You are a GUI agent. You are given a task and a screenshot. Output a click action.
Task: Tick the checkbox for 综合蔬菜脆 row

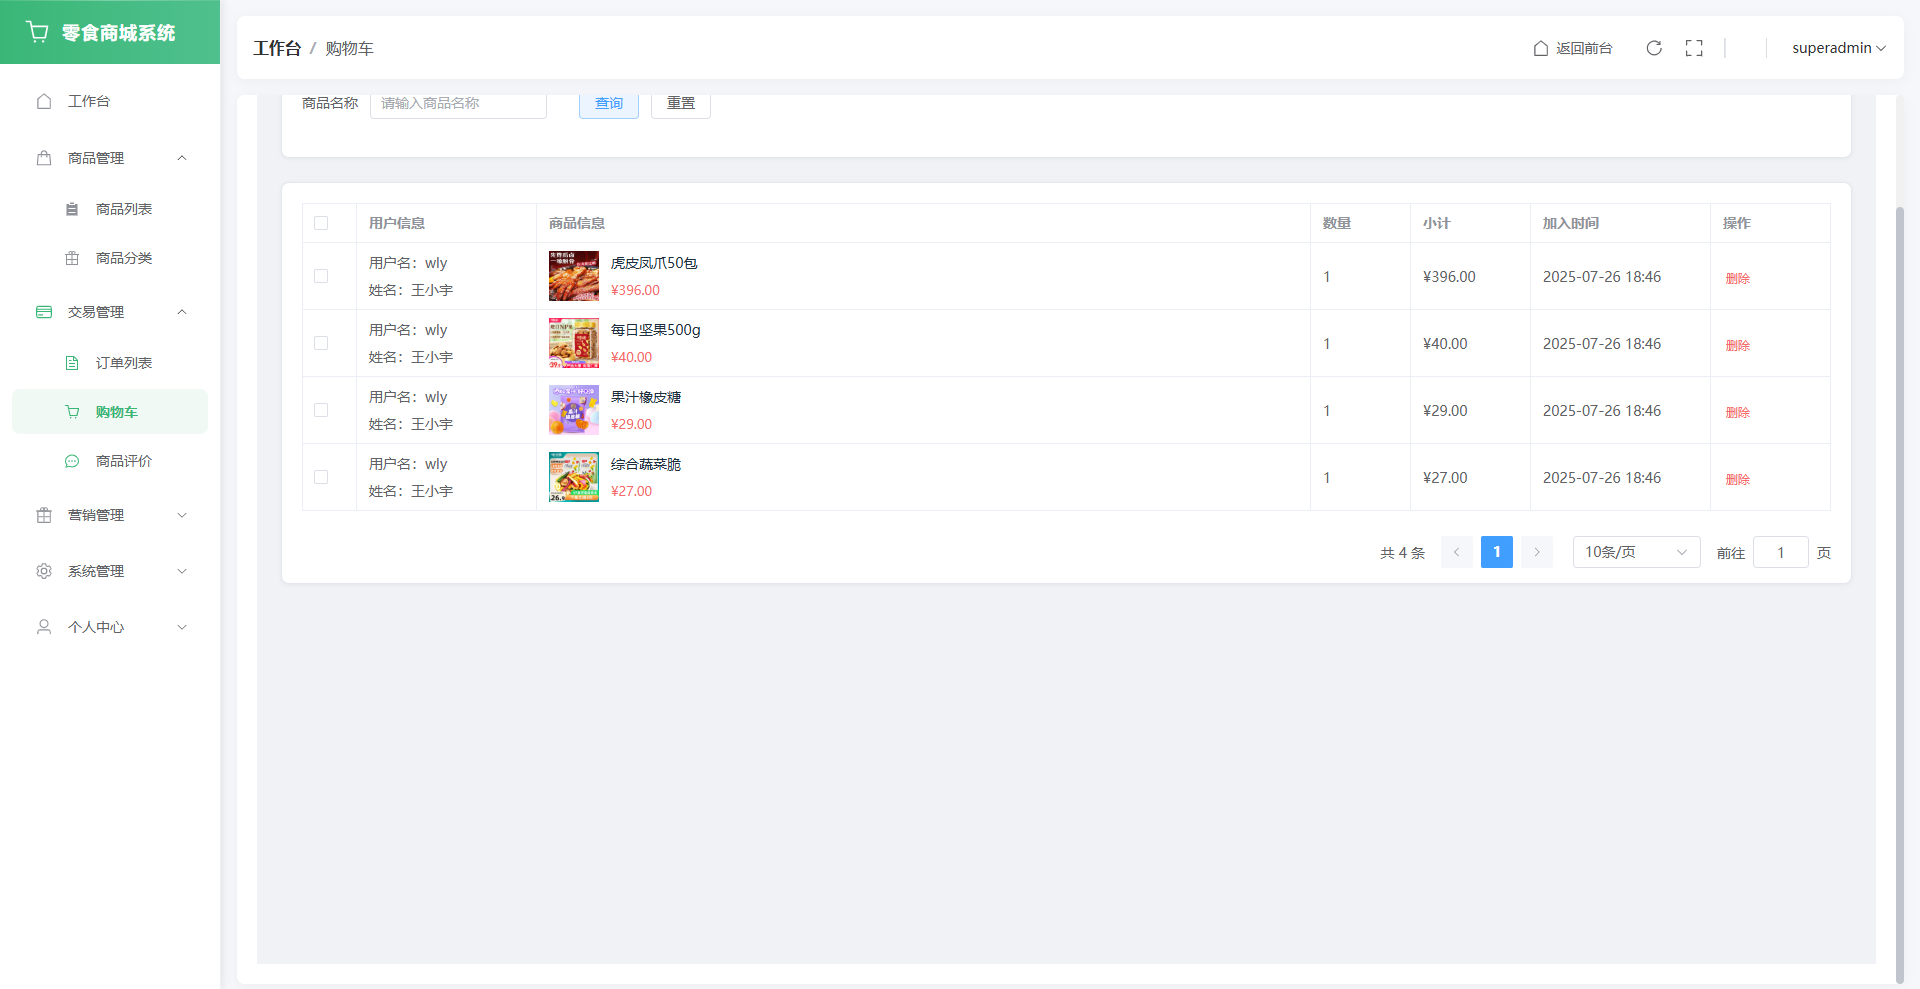(x=321, y=477)
